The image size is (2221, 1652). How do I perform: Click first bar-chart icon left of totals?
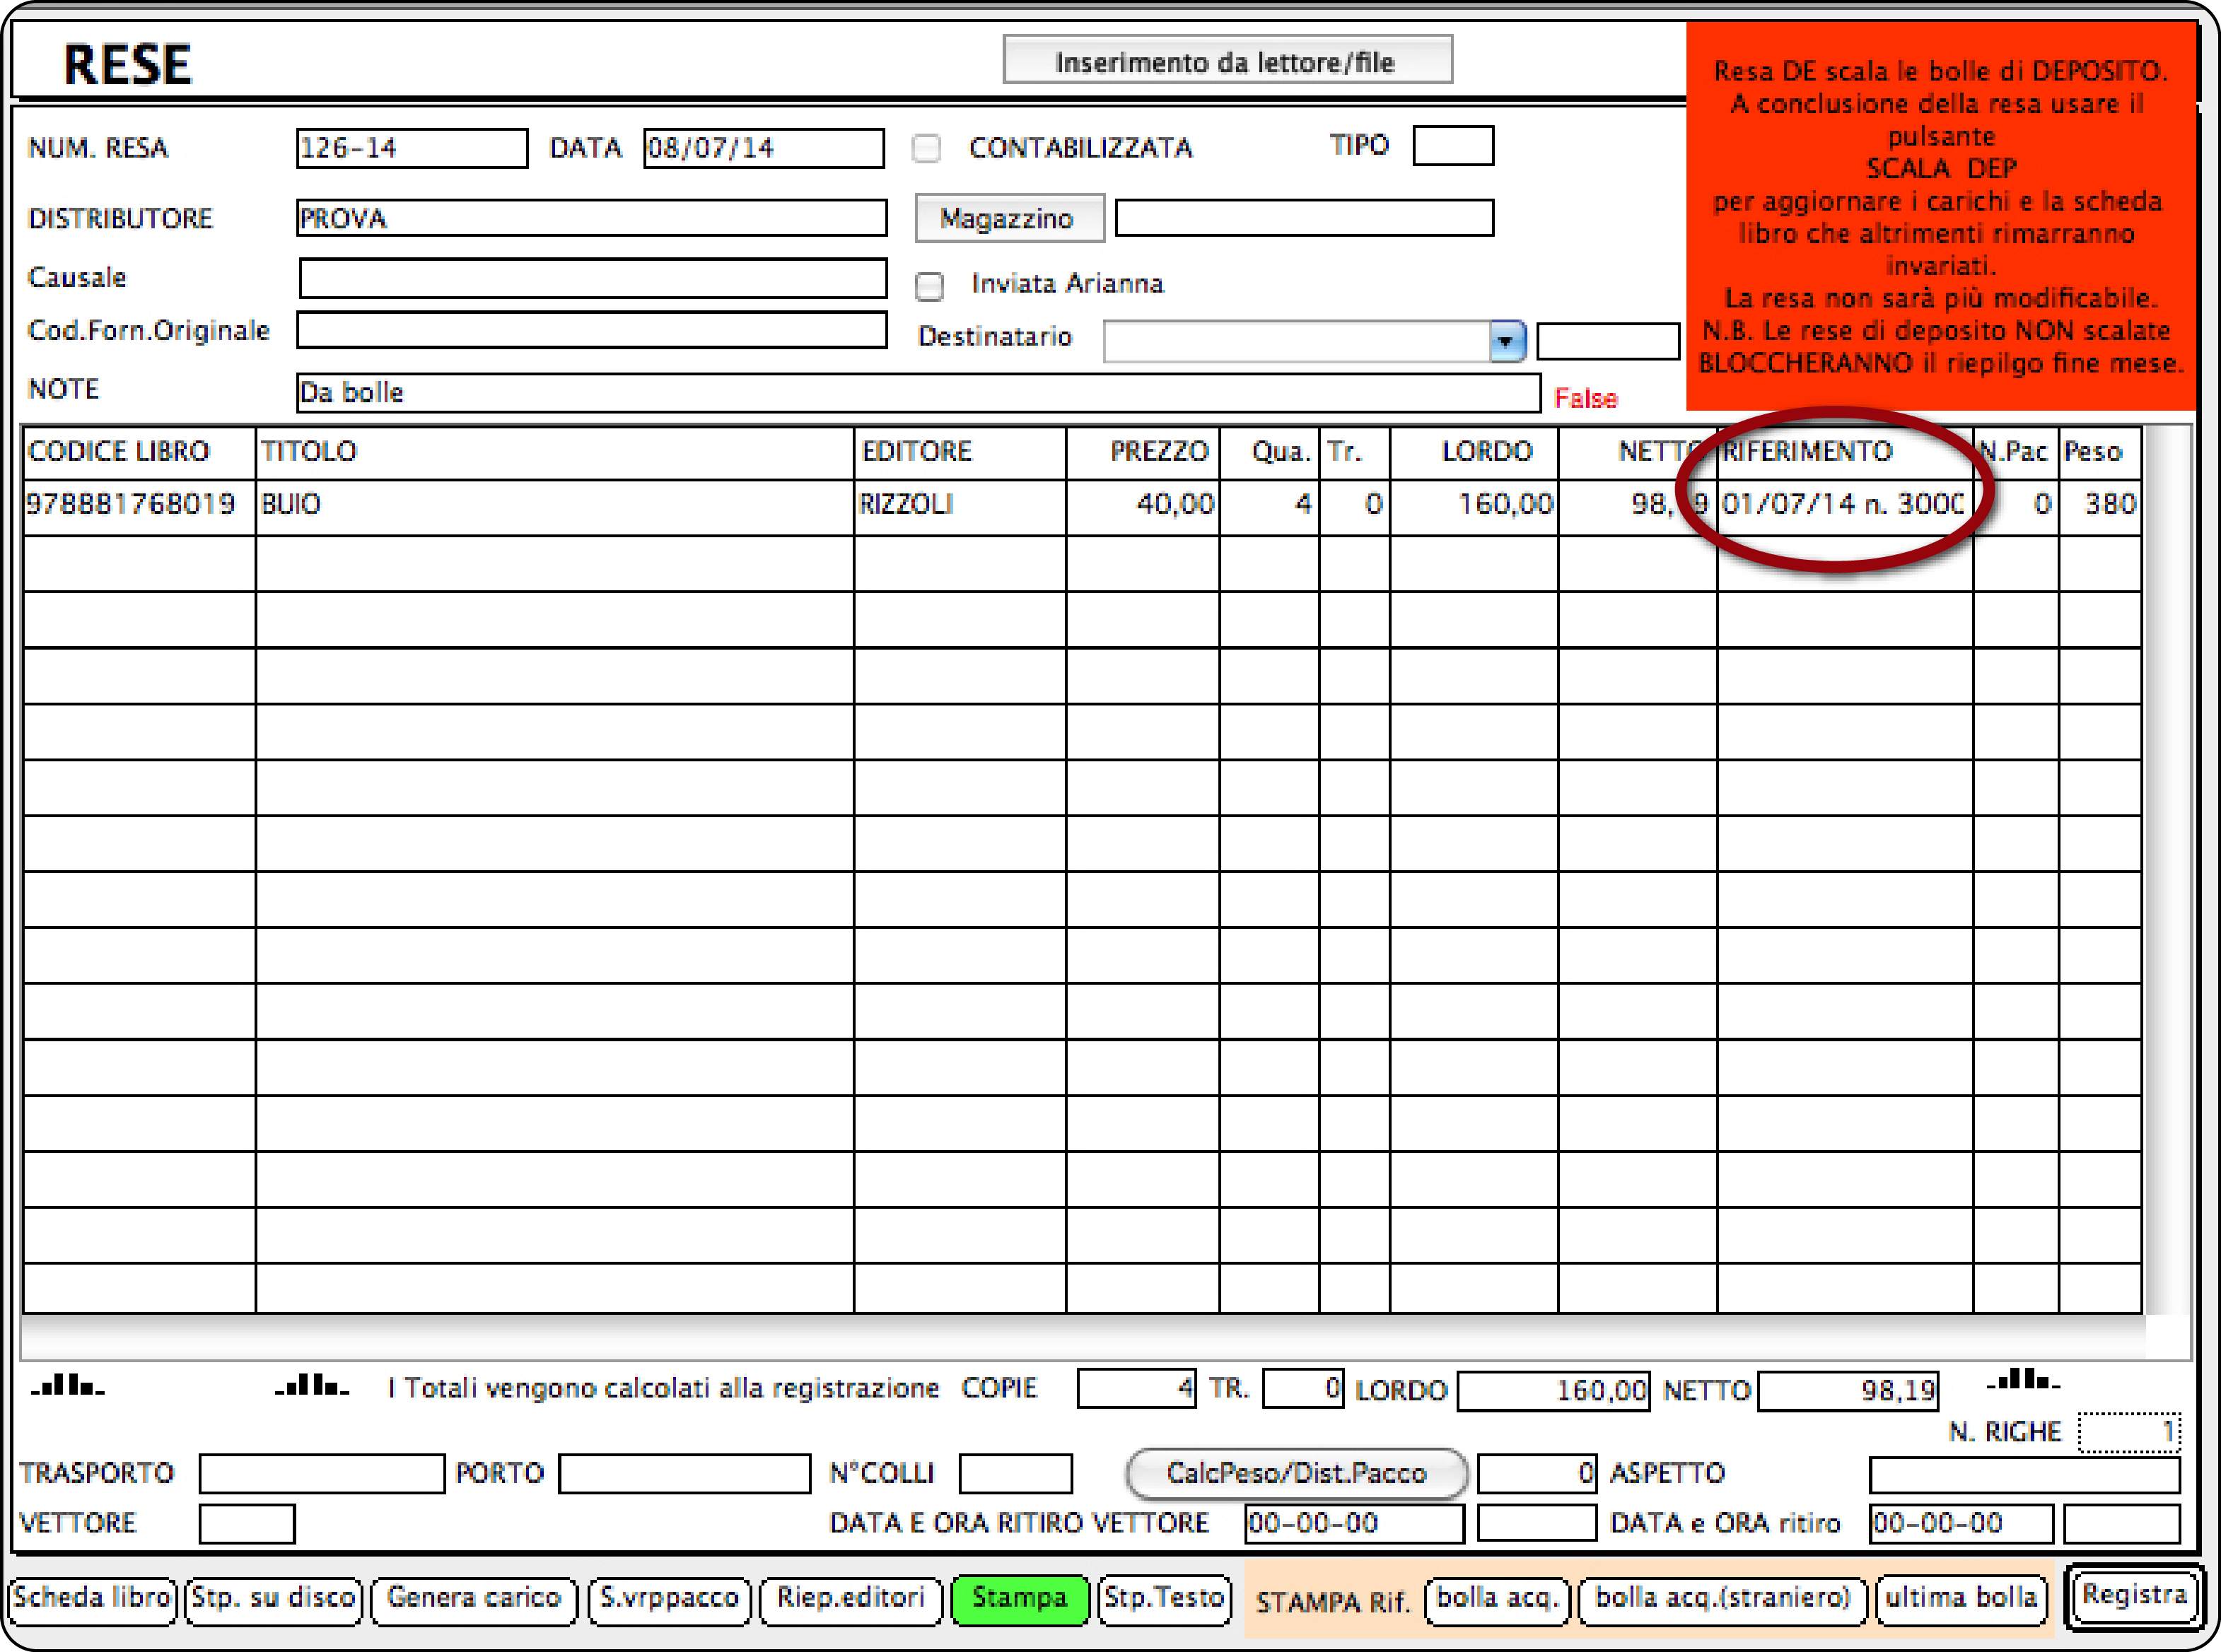[67, 1385]
